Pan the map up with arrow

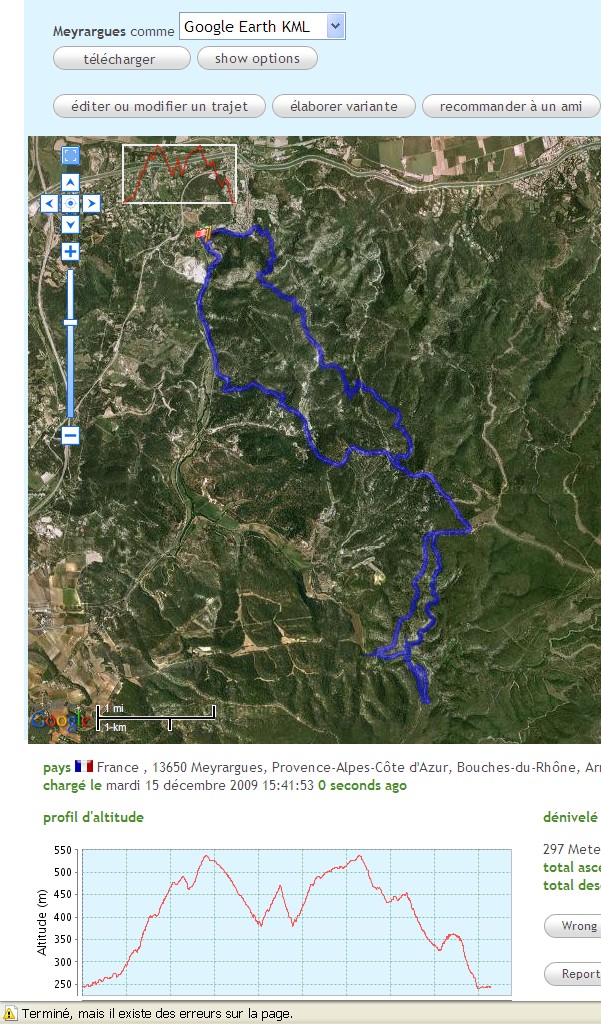71,182
